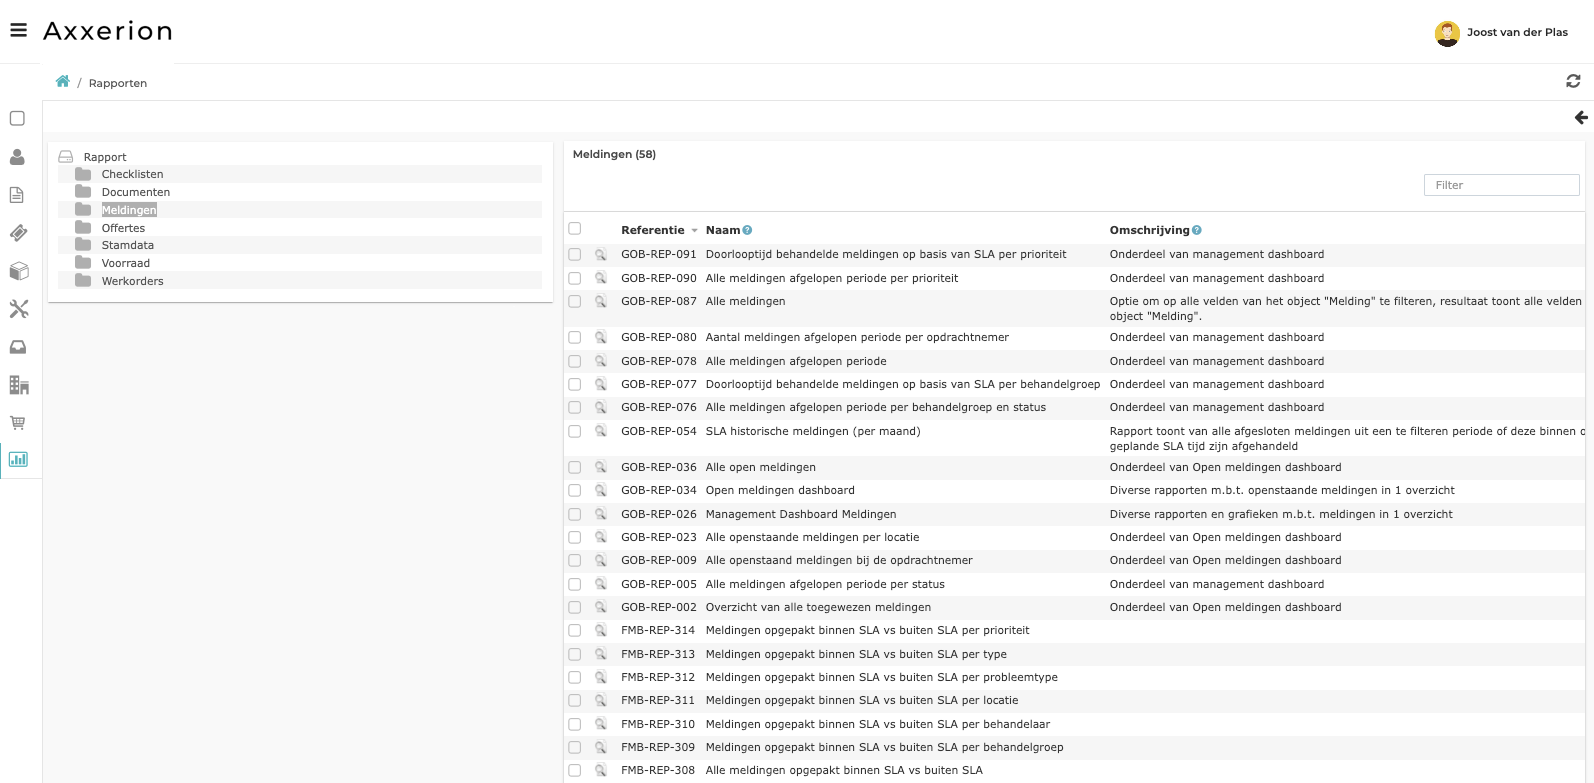The height and width of the screenshot is (783, 1594).
Task: Select the Checklisten folder
Action: pyautogui.click(x=132, y=174)
